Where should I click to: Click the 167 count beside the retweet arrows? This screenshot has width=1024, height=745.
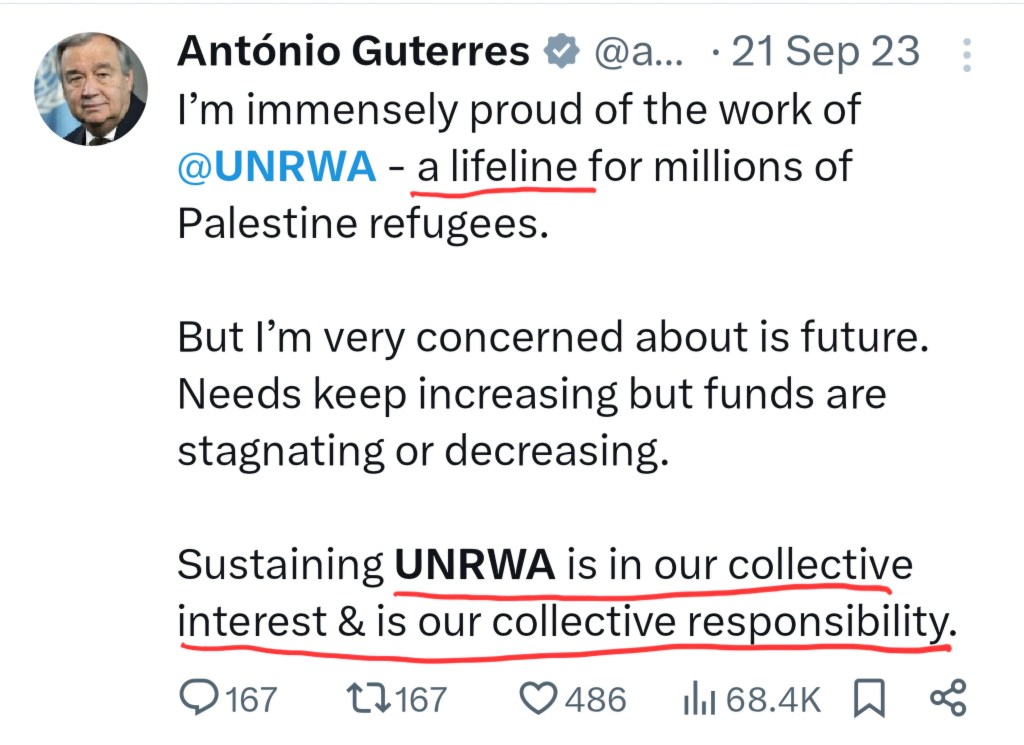click(x=422, y=698)
